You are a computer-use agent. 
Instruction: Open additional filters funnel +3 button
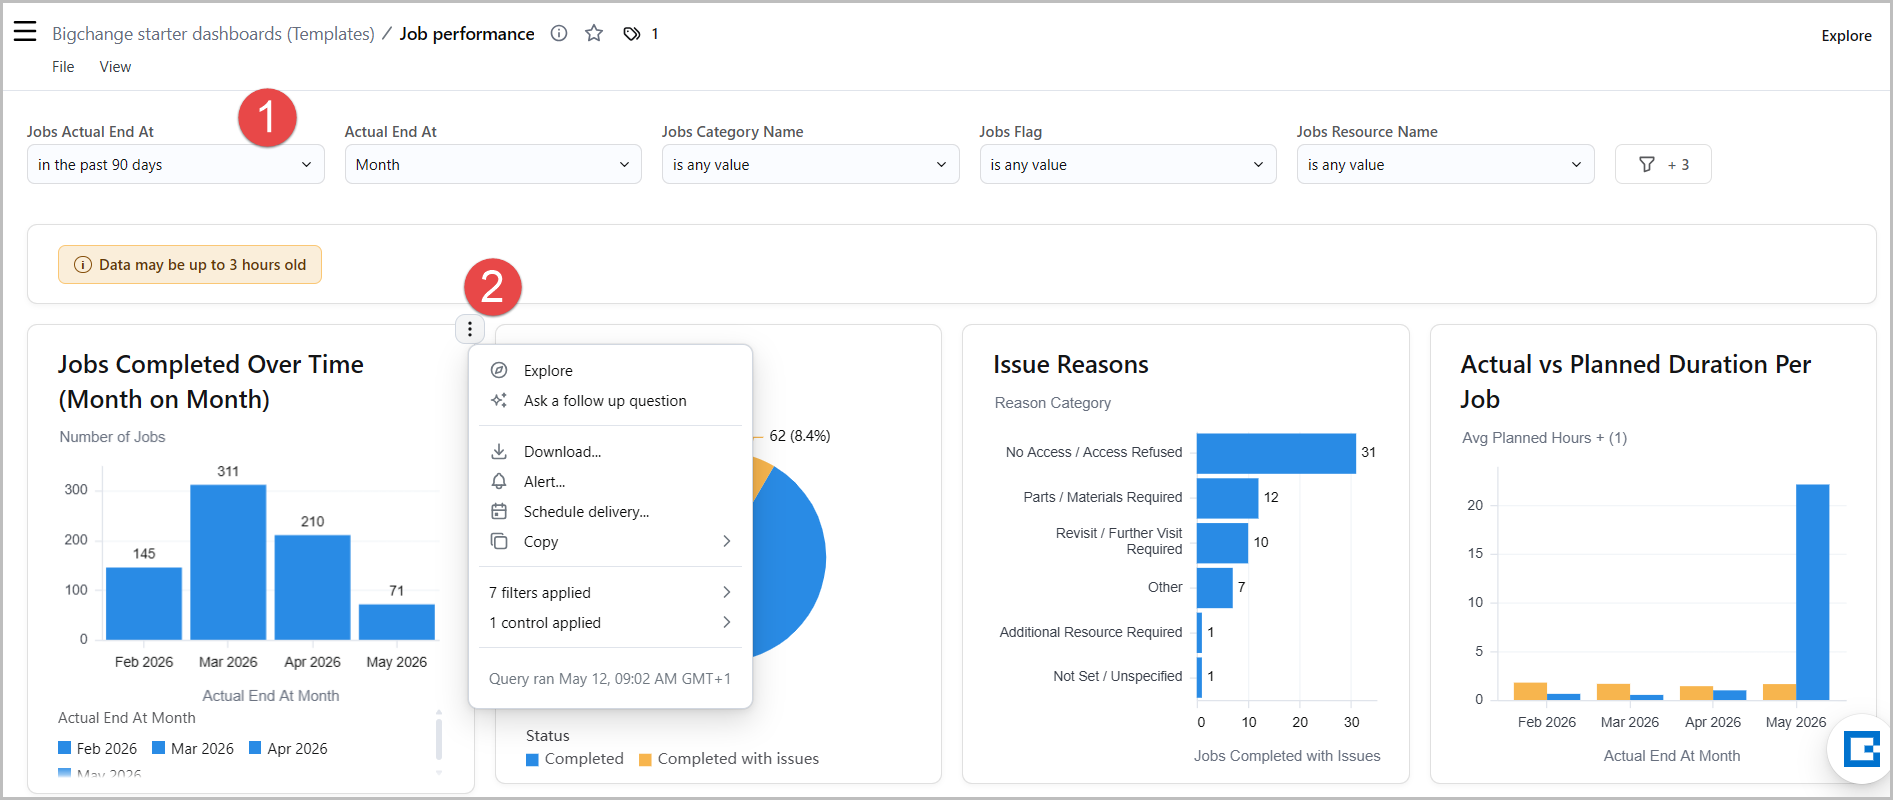[x=1663, y=164]
